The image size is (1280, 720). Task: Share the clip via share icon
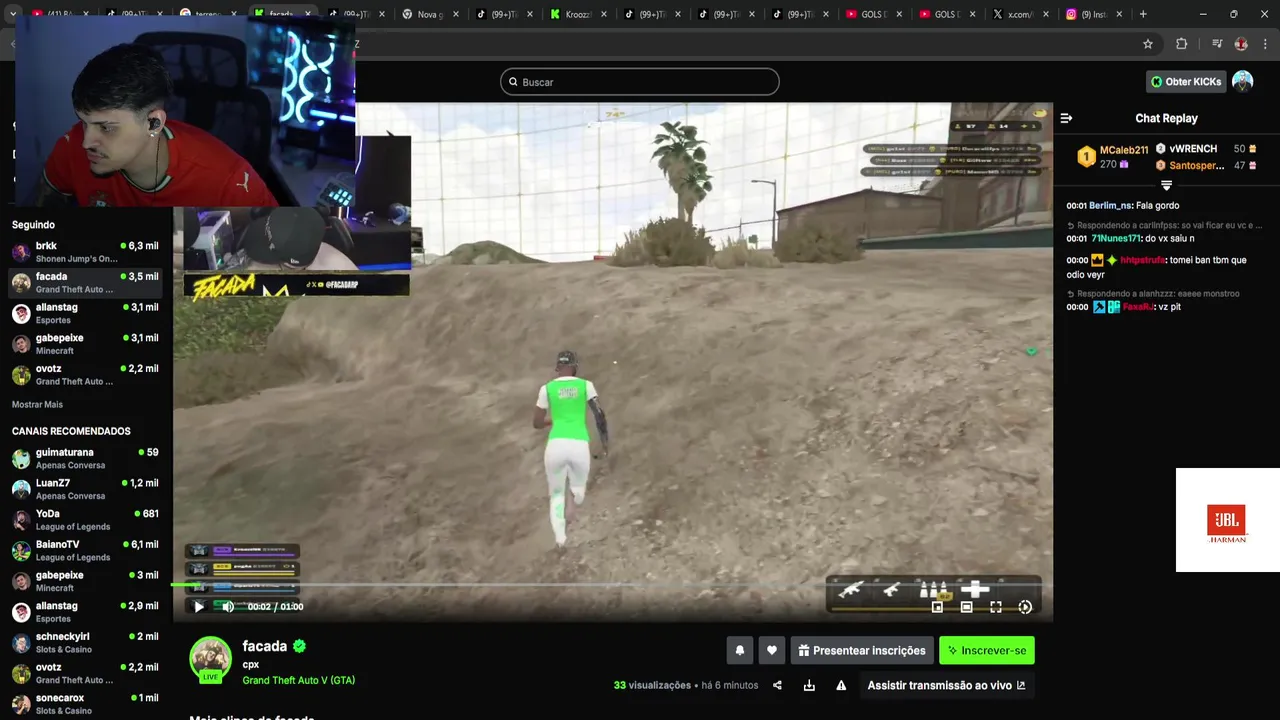[777, 685]
